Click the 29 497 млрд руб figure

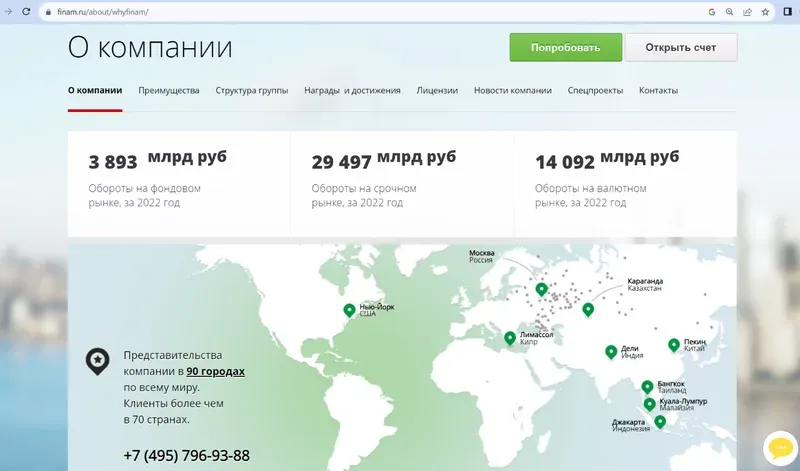(384, 160)
